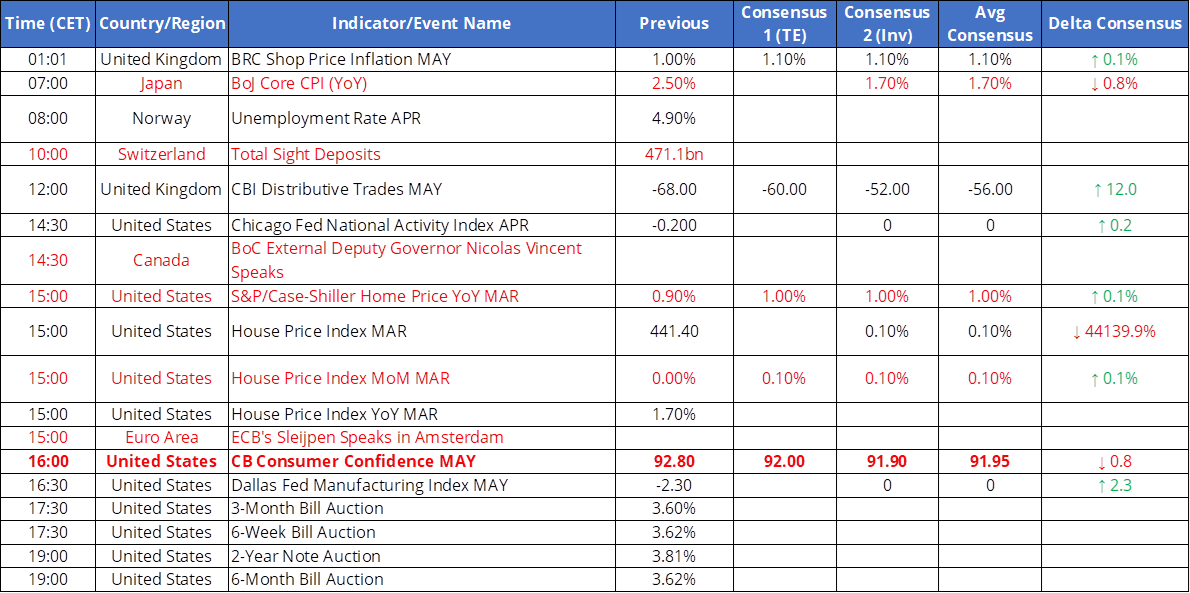Image resolution: width=1190 pixels, height=593 pixels.
Task: Select Consensus 2 value 1.70%
Action: pyautogui.click(x=886, y=84)
